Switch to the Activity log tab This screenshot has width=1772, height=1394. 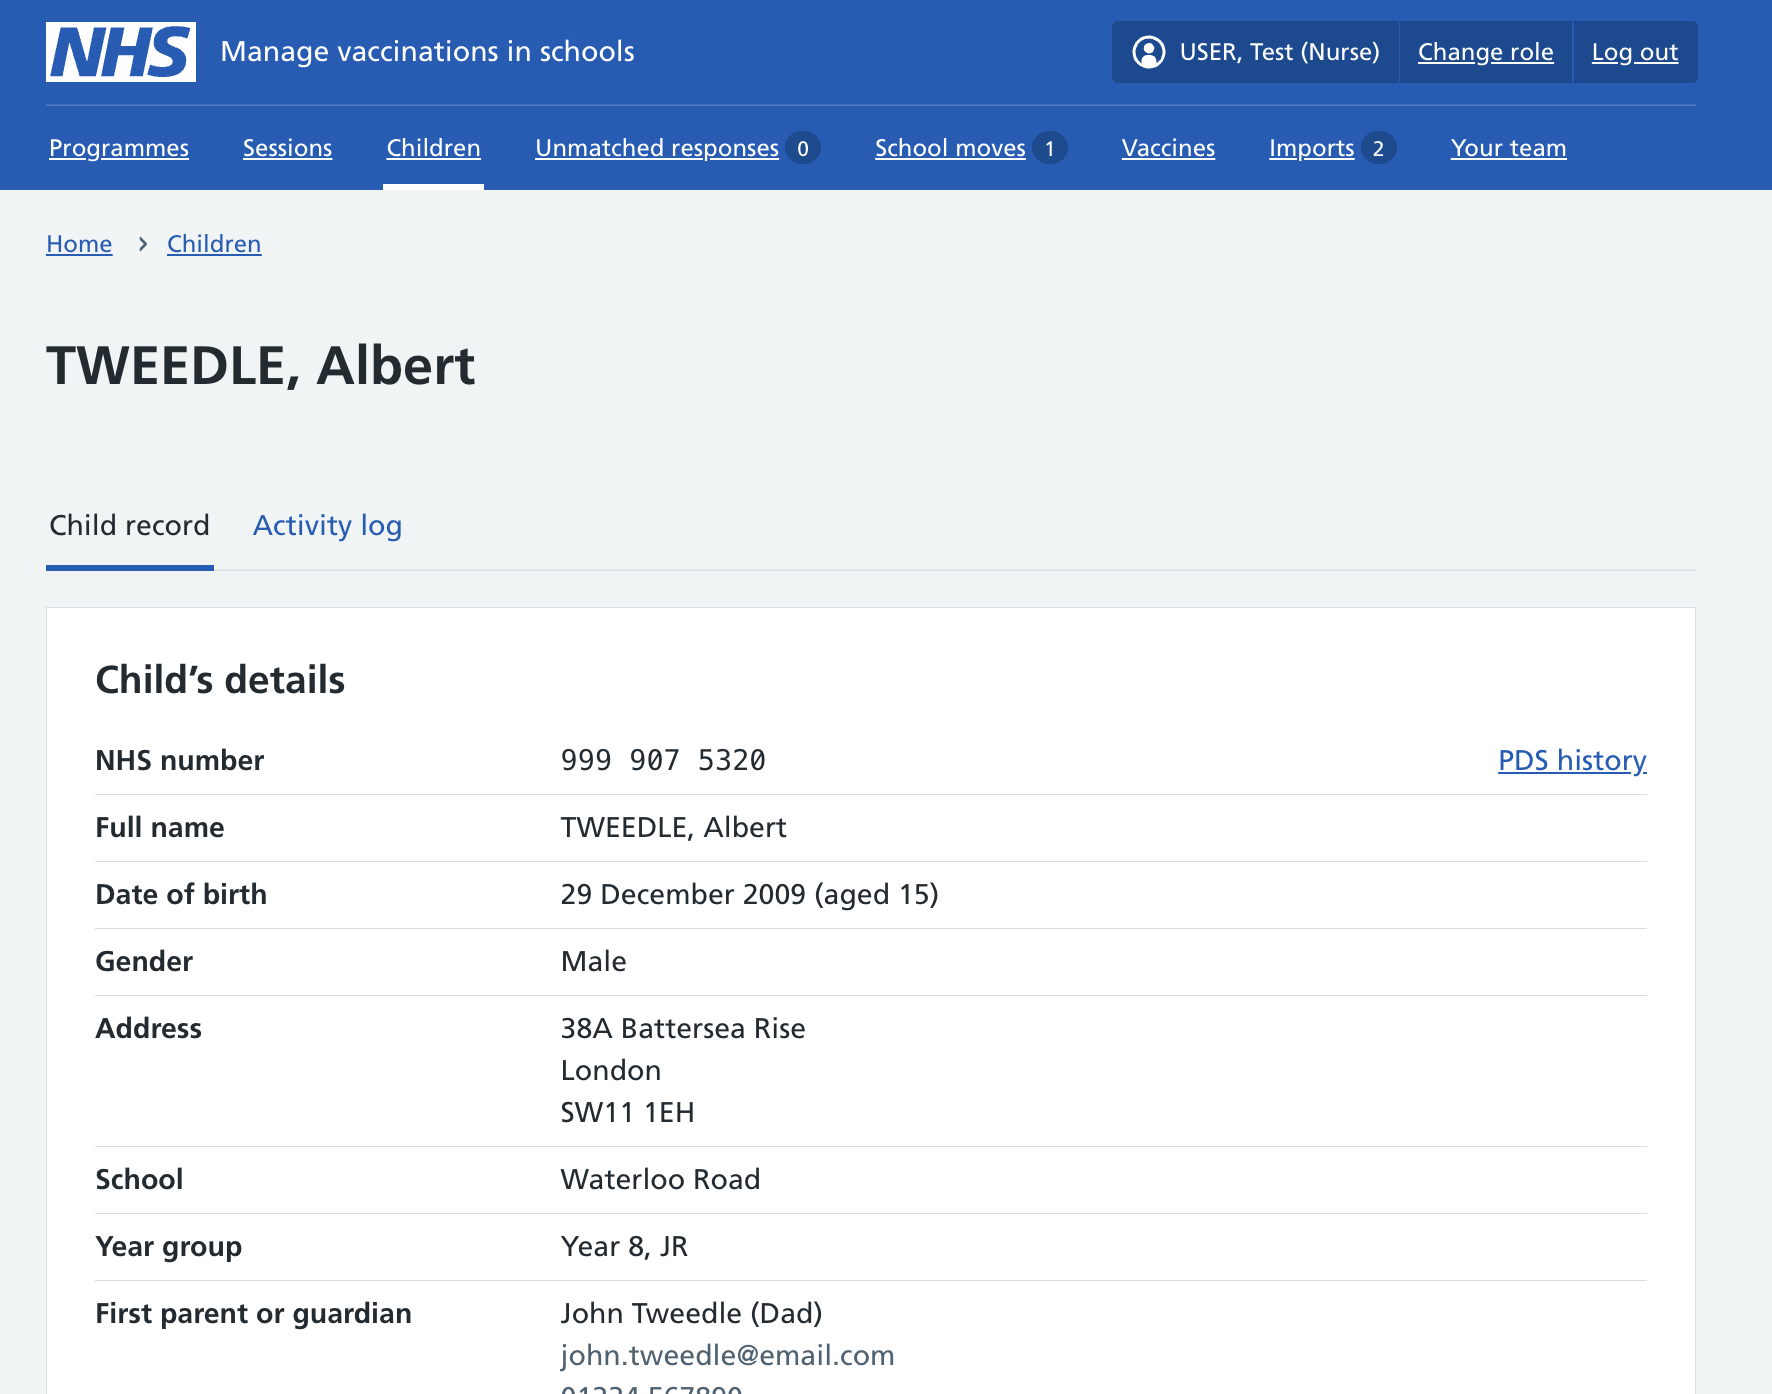(327, 526)
